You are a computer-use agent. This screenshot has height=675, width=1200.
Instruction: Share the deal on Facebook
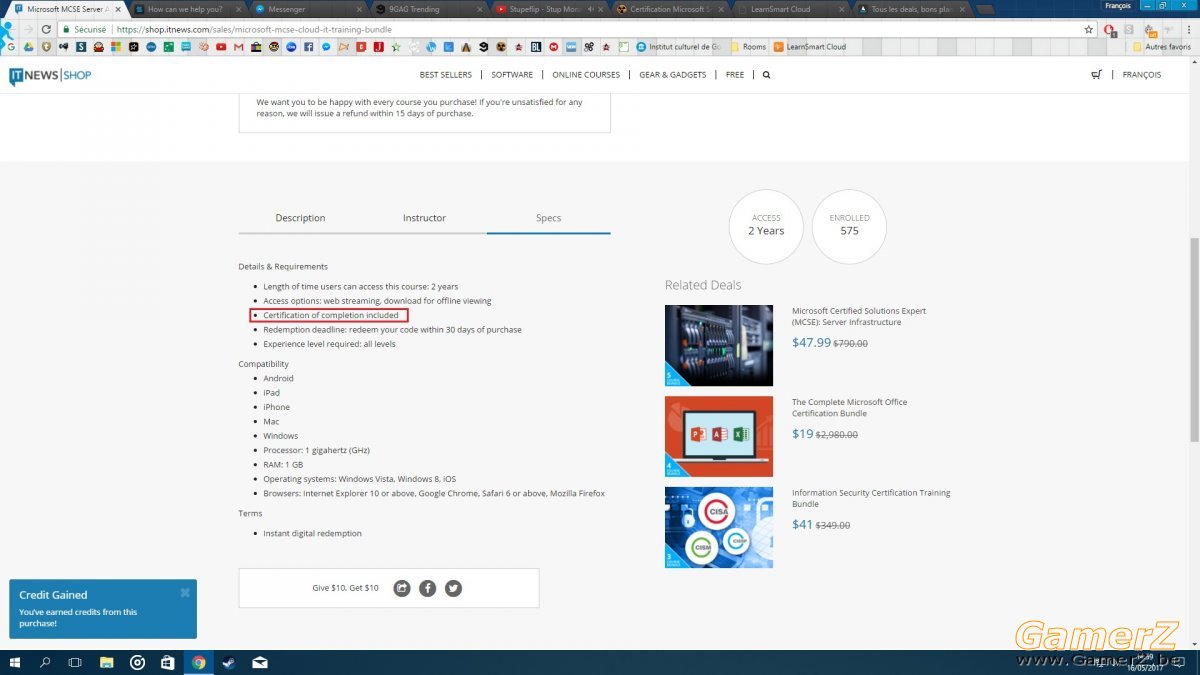click(428, 588)
